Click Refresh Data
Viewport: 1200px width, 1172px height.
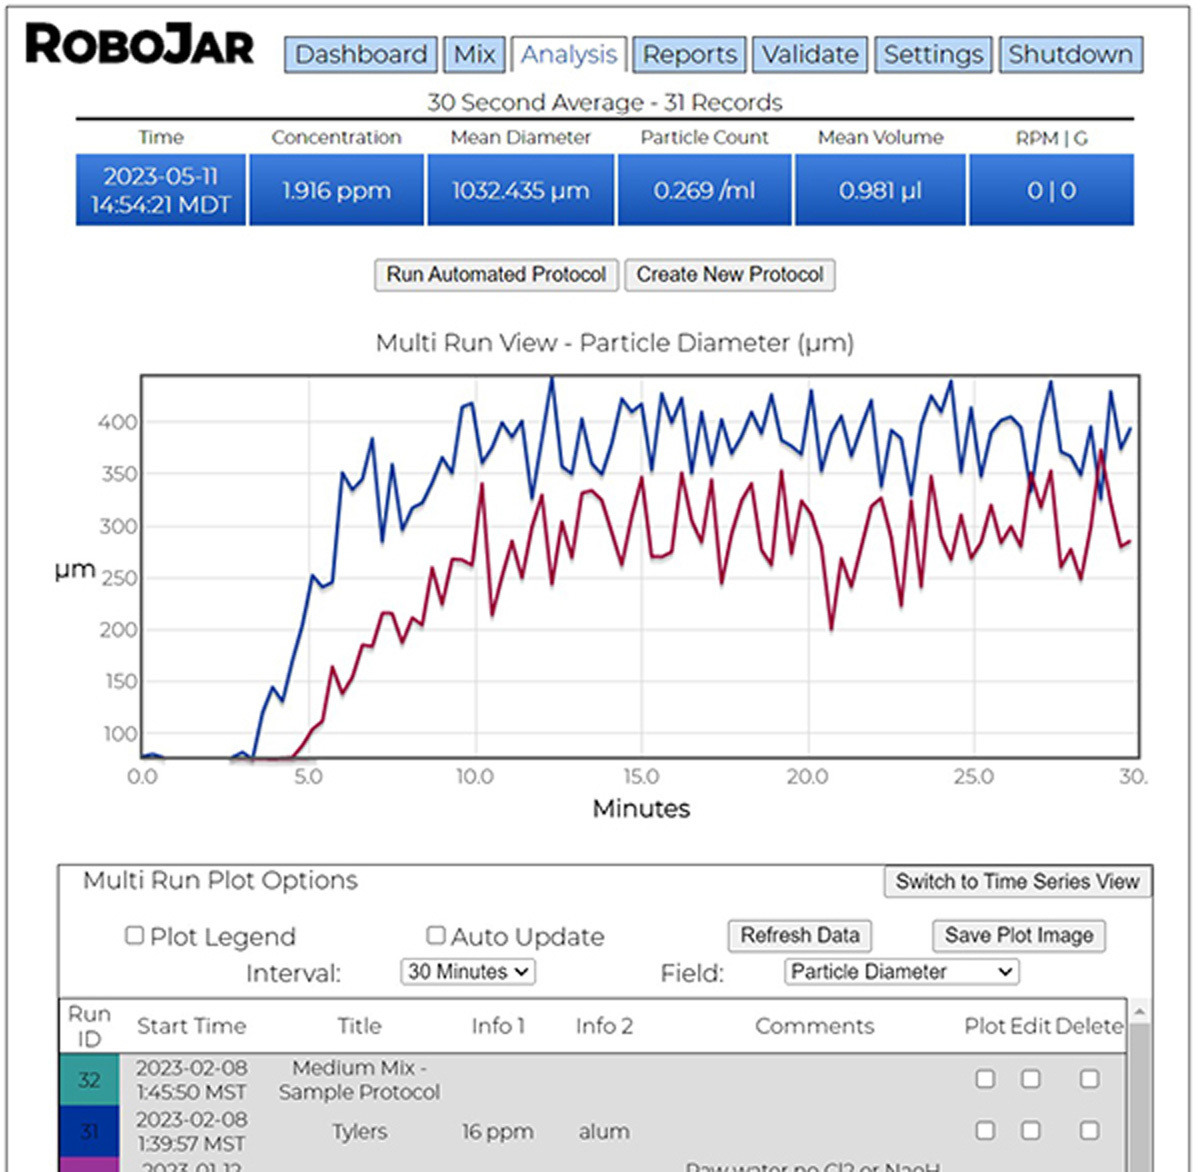click(799, 935)
